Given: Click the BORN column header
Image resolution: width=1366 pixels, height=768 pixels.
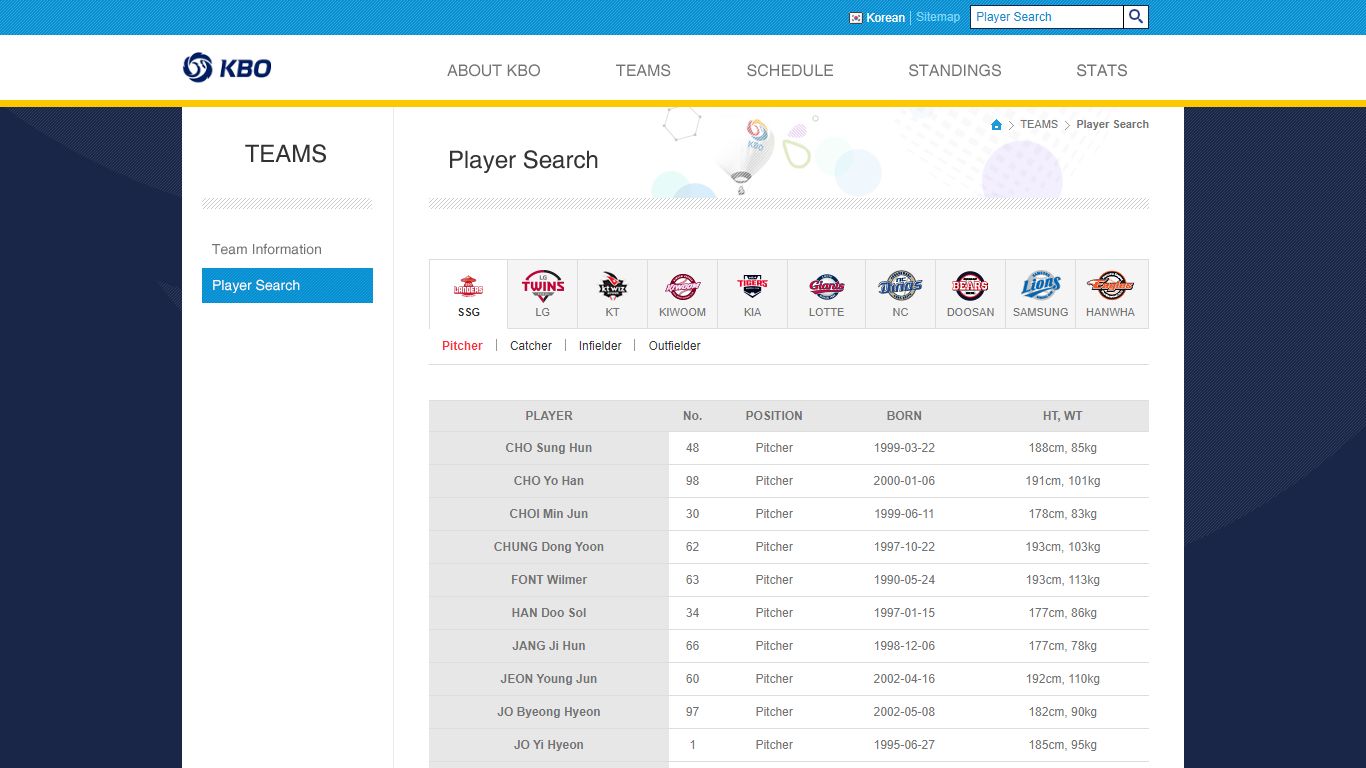Looking at the screenshot, I should pos(904,416).
